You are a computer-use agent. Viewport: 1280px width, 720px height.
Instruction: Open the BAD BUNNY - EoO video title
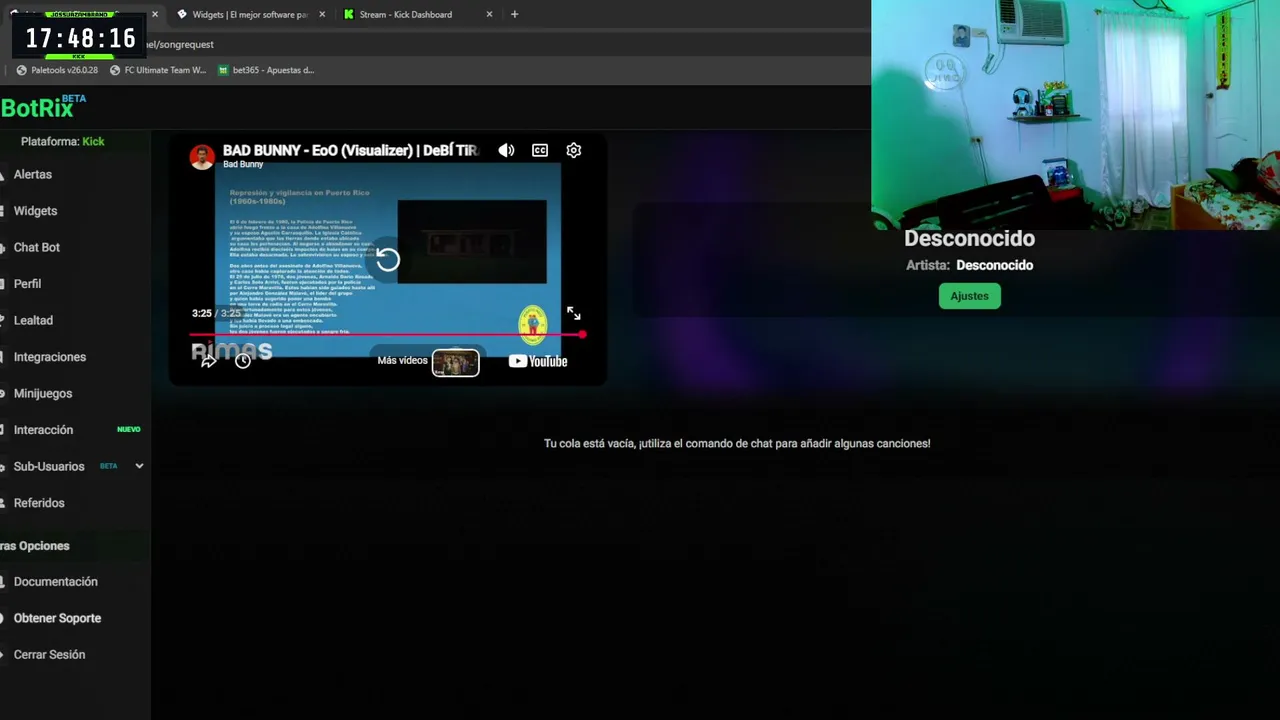pyautogui.click(x=350, y=150)
